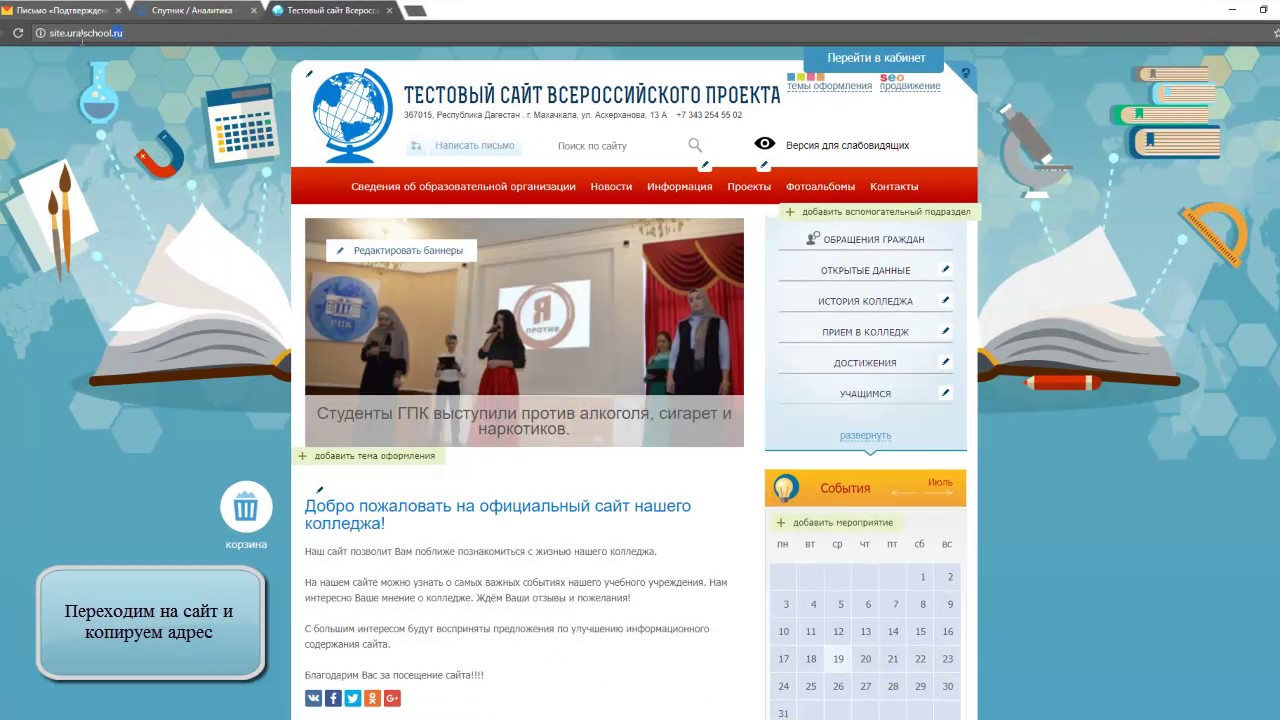
Task: Open the Информация menu item
Action: point(680,186)
